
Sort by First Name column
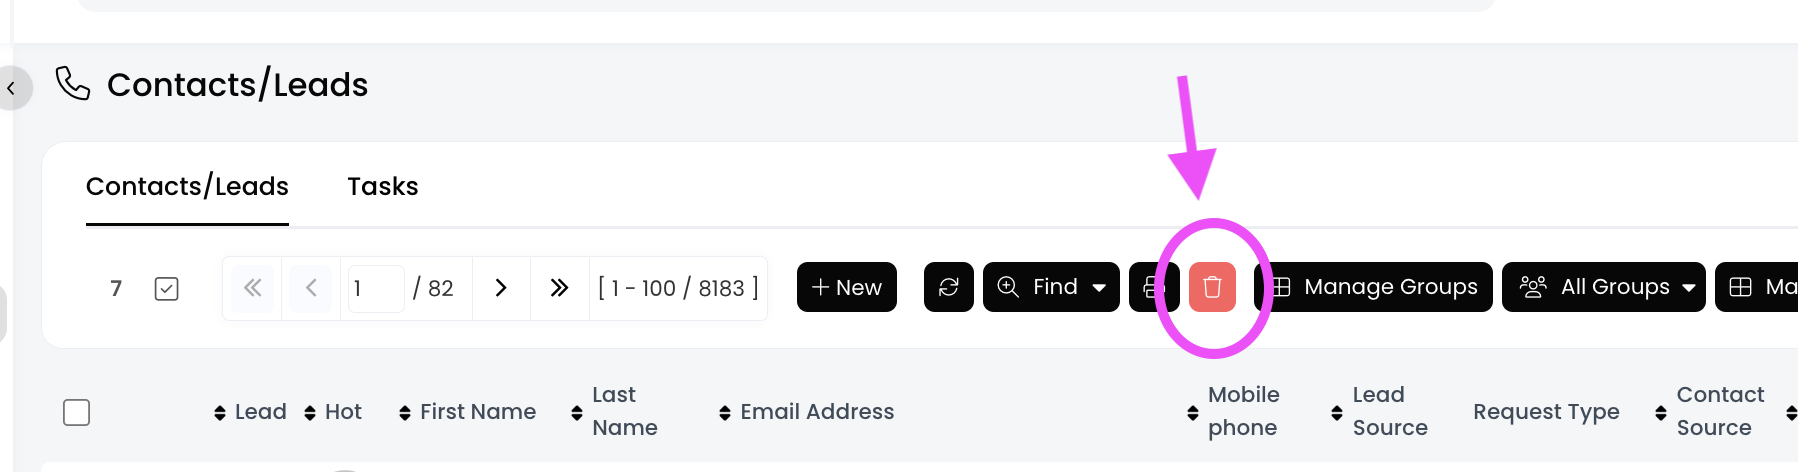468,412
